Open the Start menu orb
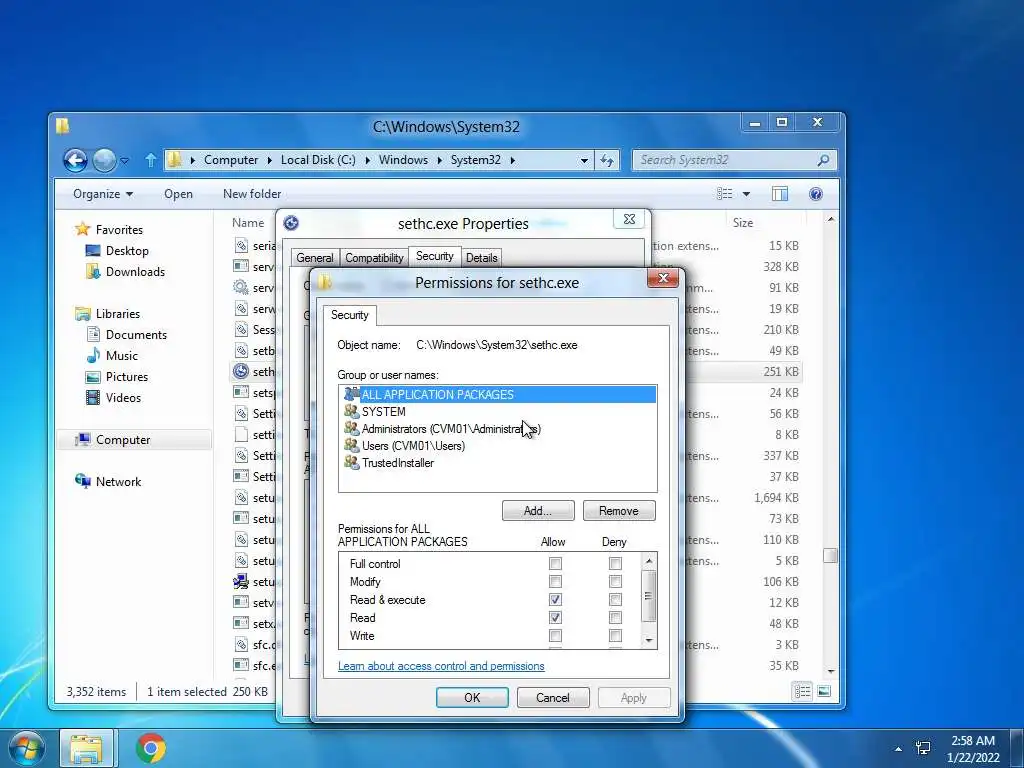 point(26,748)
